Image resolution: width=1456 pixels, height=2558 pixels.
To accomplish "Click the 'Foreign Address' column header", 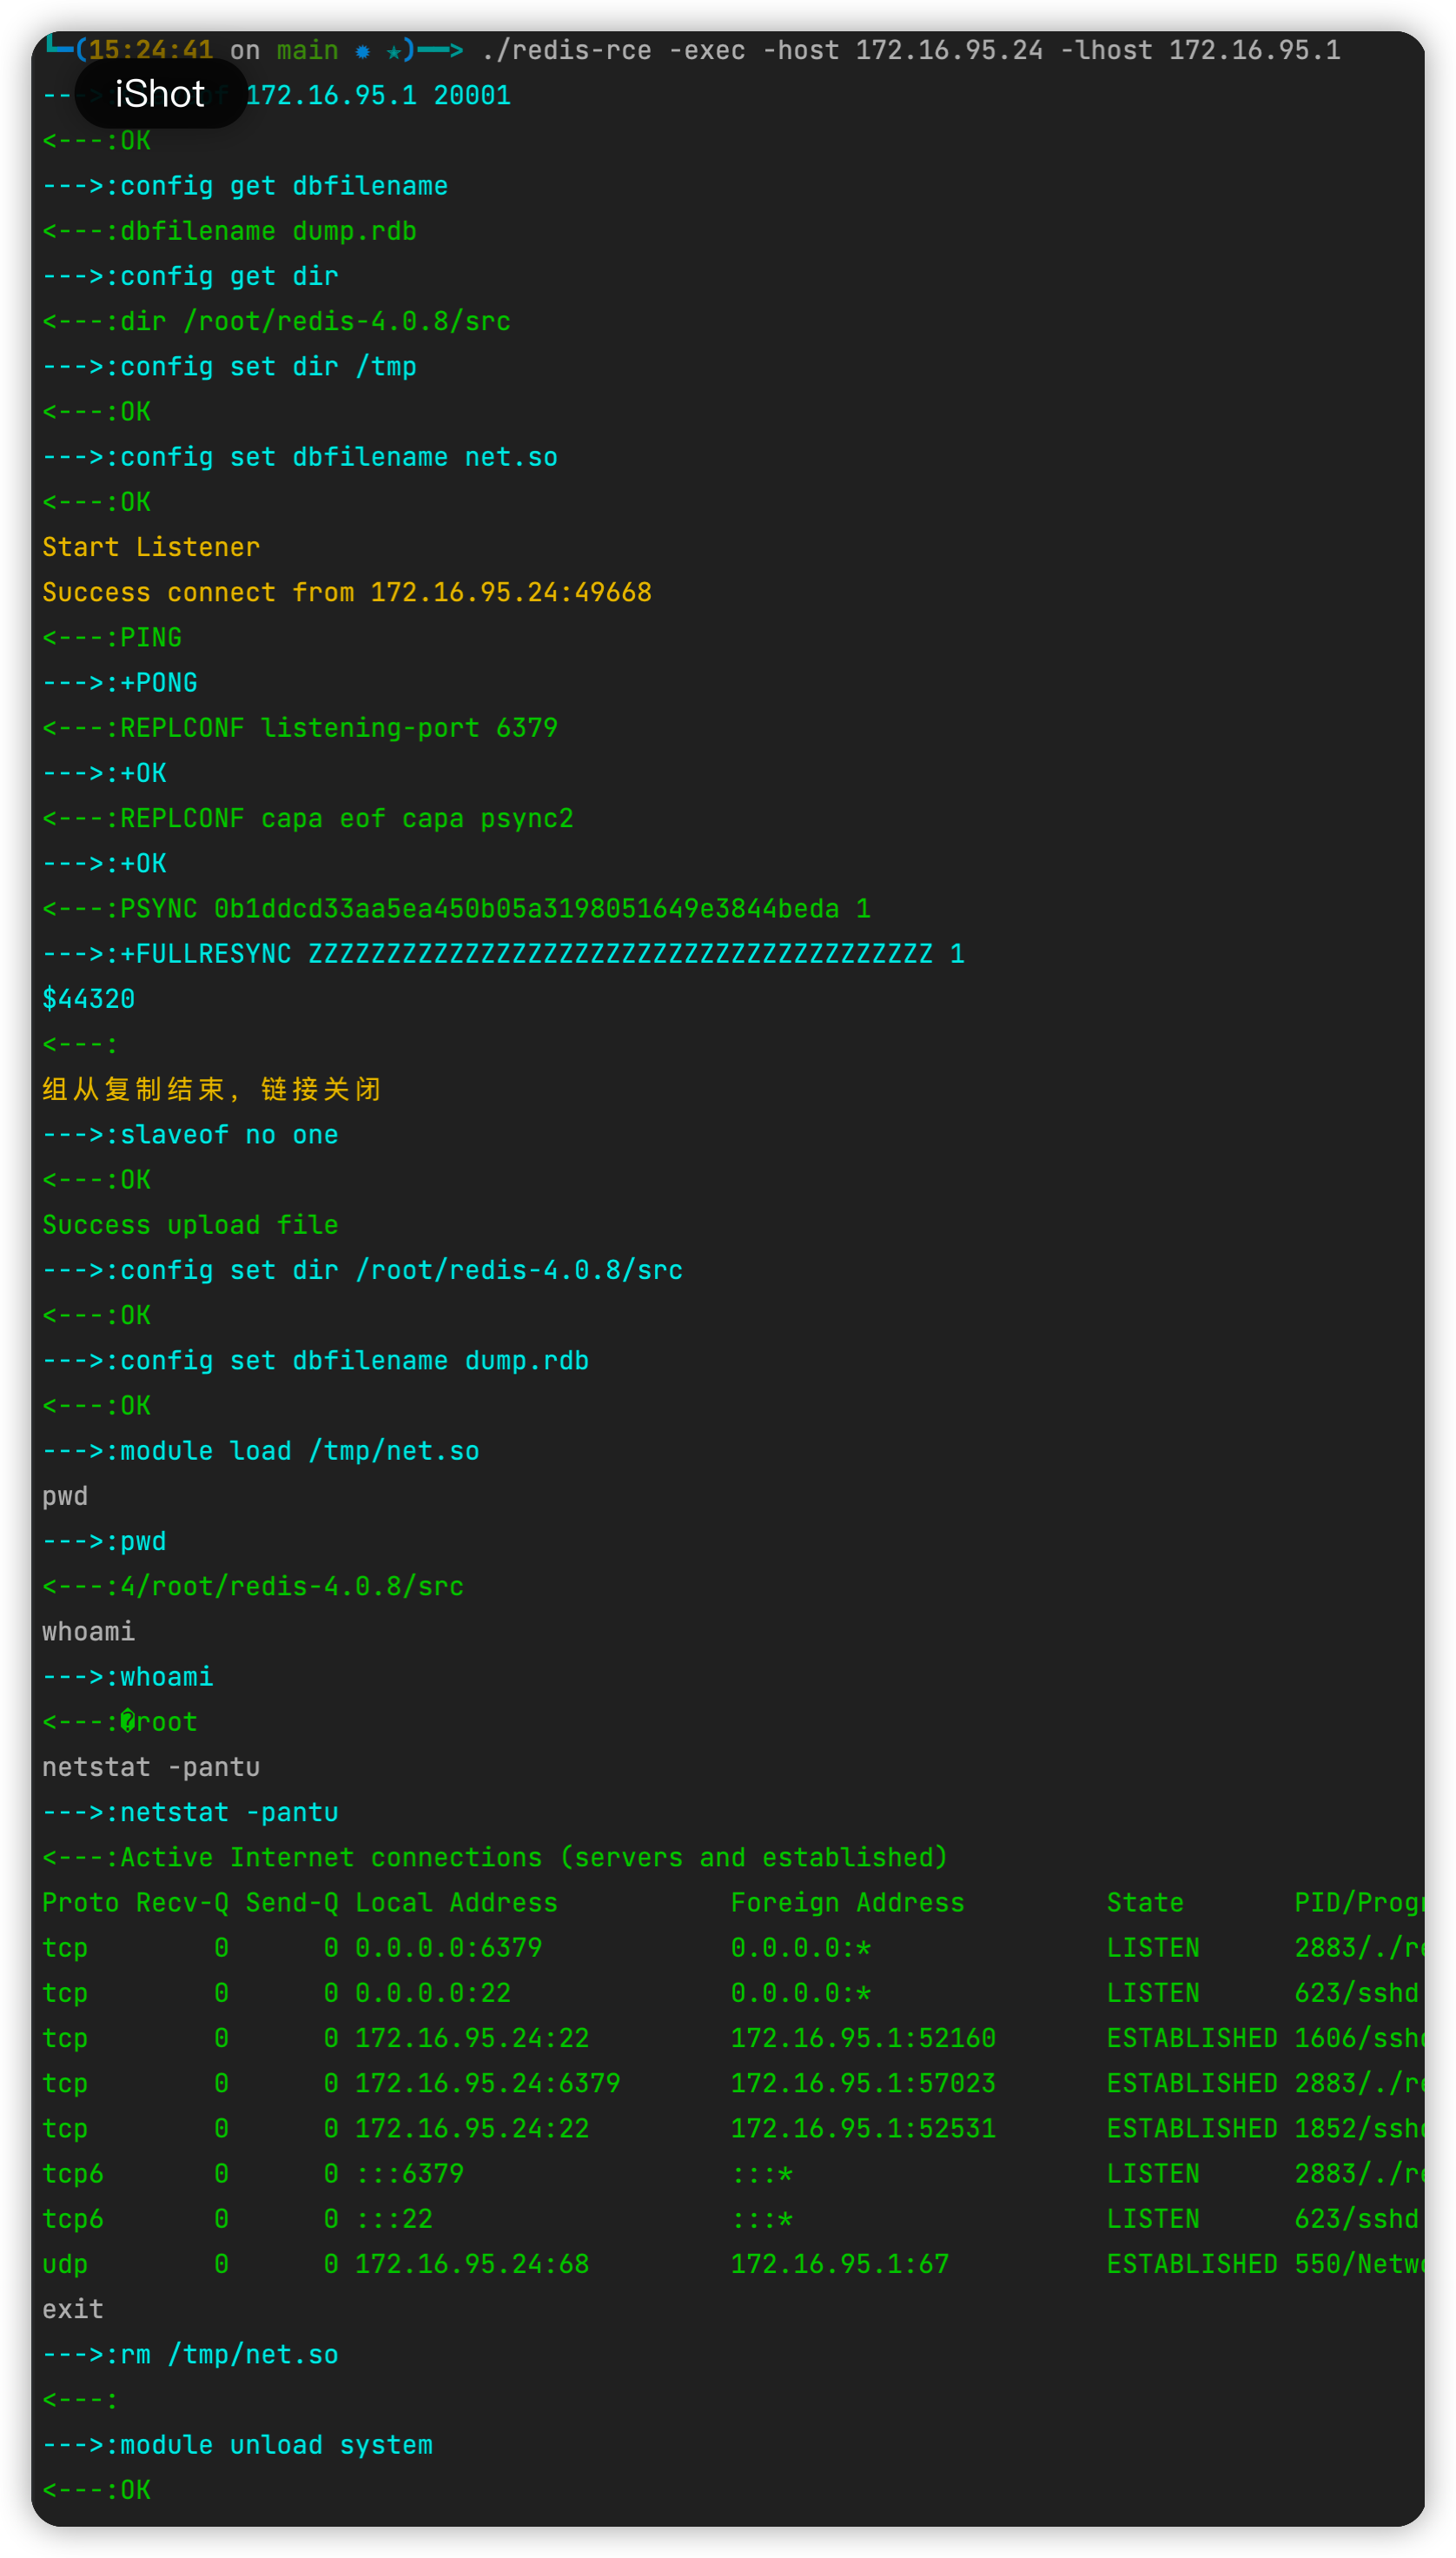I will click(847, 1901).
